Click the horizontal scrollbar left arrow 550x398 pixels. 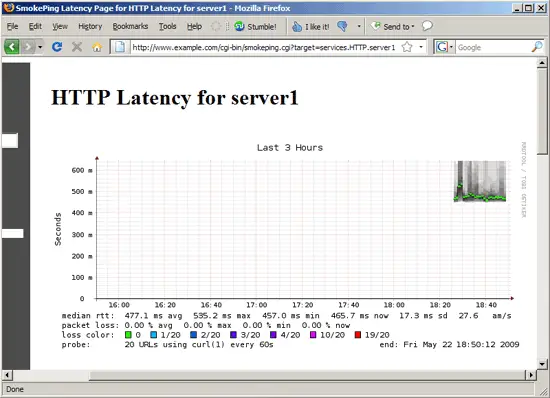(x=7, y=375)
